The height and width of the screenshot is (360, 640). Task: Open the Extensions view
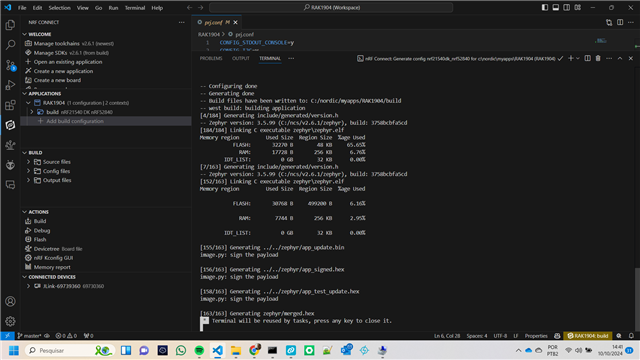click(10, 105)
